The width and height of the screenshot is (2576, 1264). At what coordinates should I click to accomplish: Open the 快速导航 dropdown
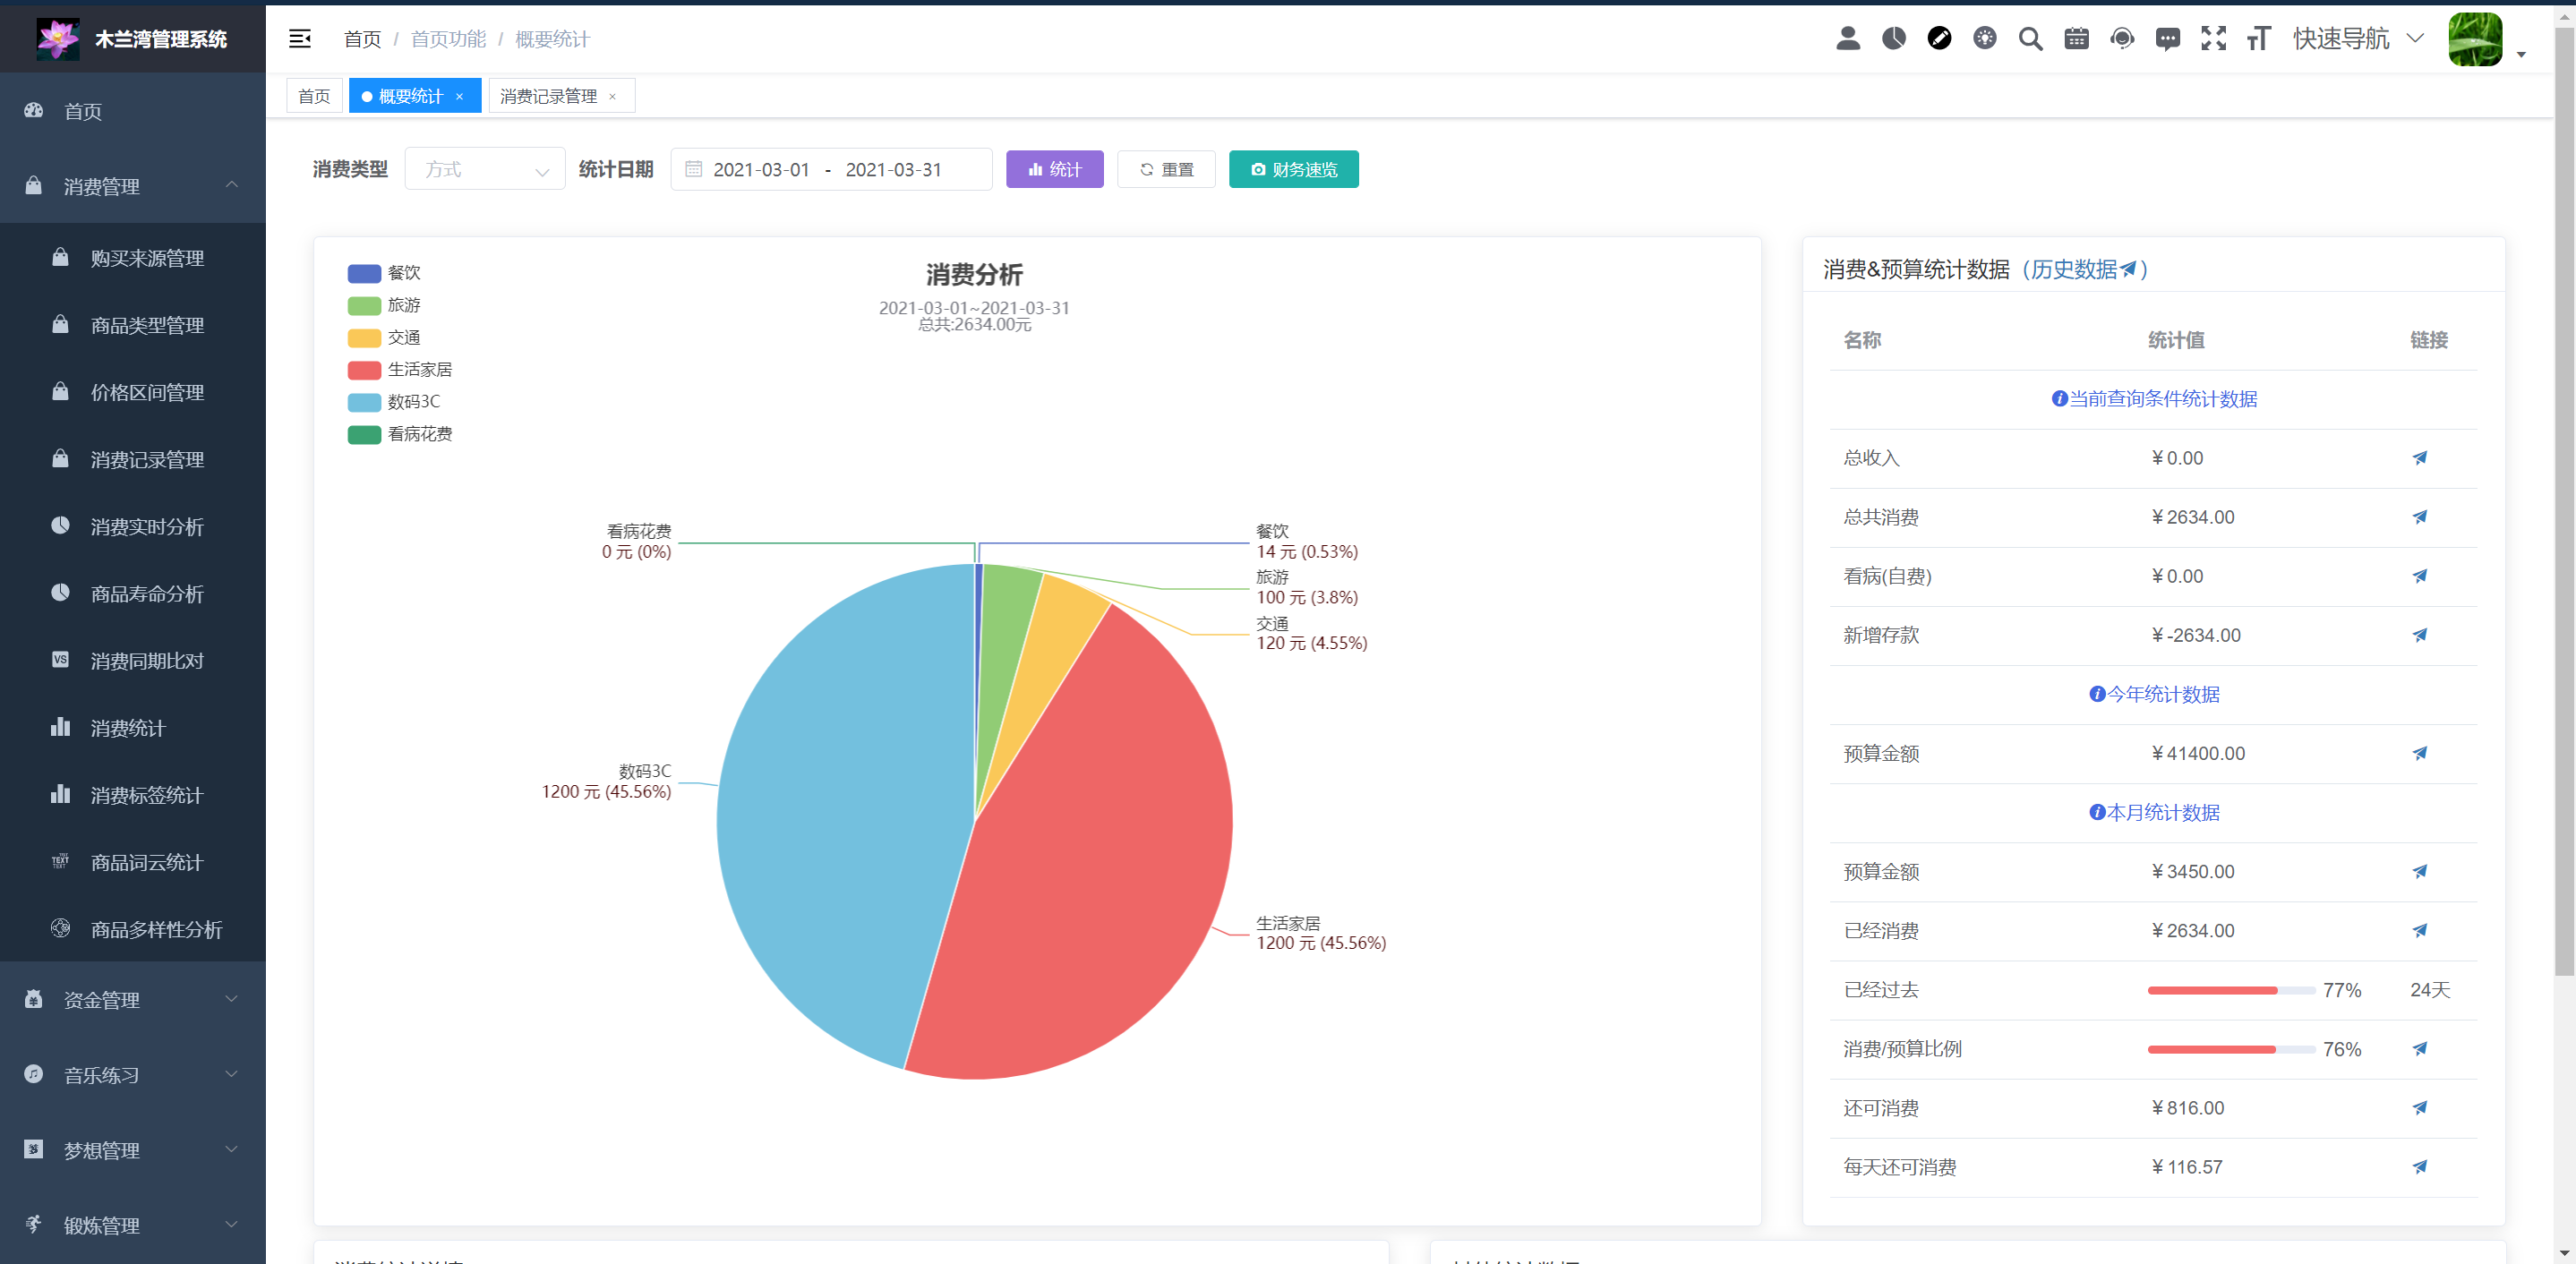[x=2357, y=38]
